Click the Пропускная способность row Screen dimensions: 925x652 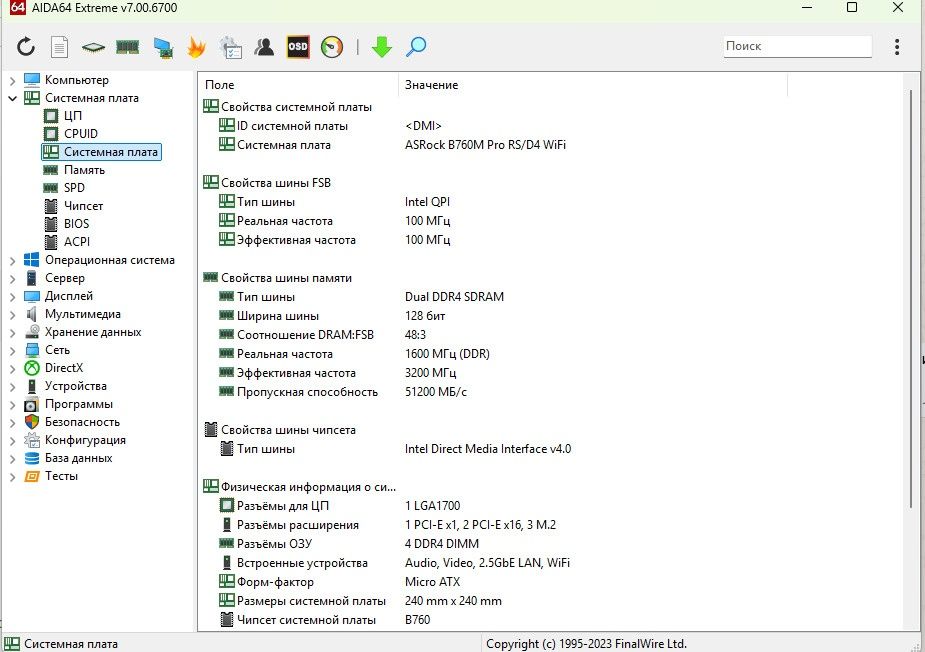click(x=494, y=392)
